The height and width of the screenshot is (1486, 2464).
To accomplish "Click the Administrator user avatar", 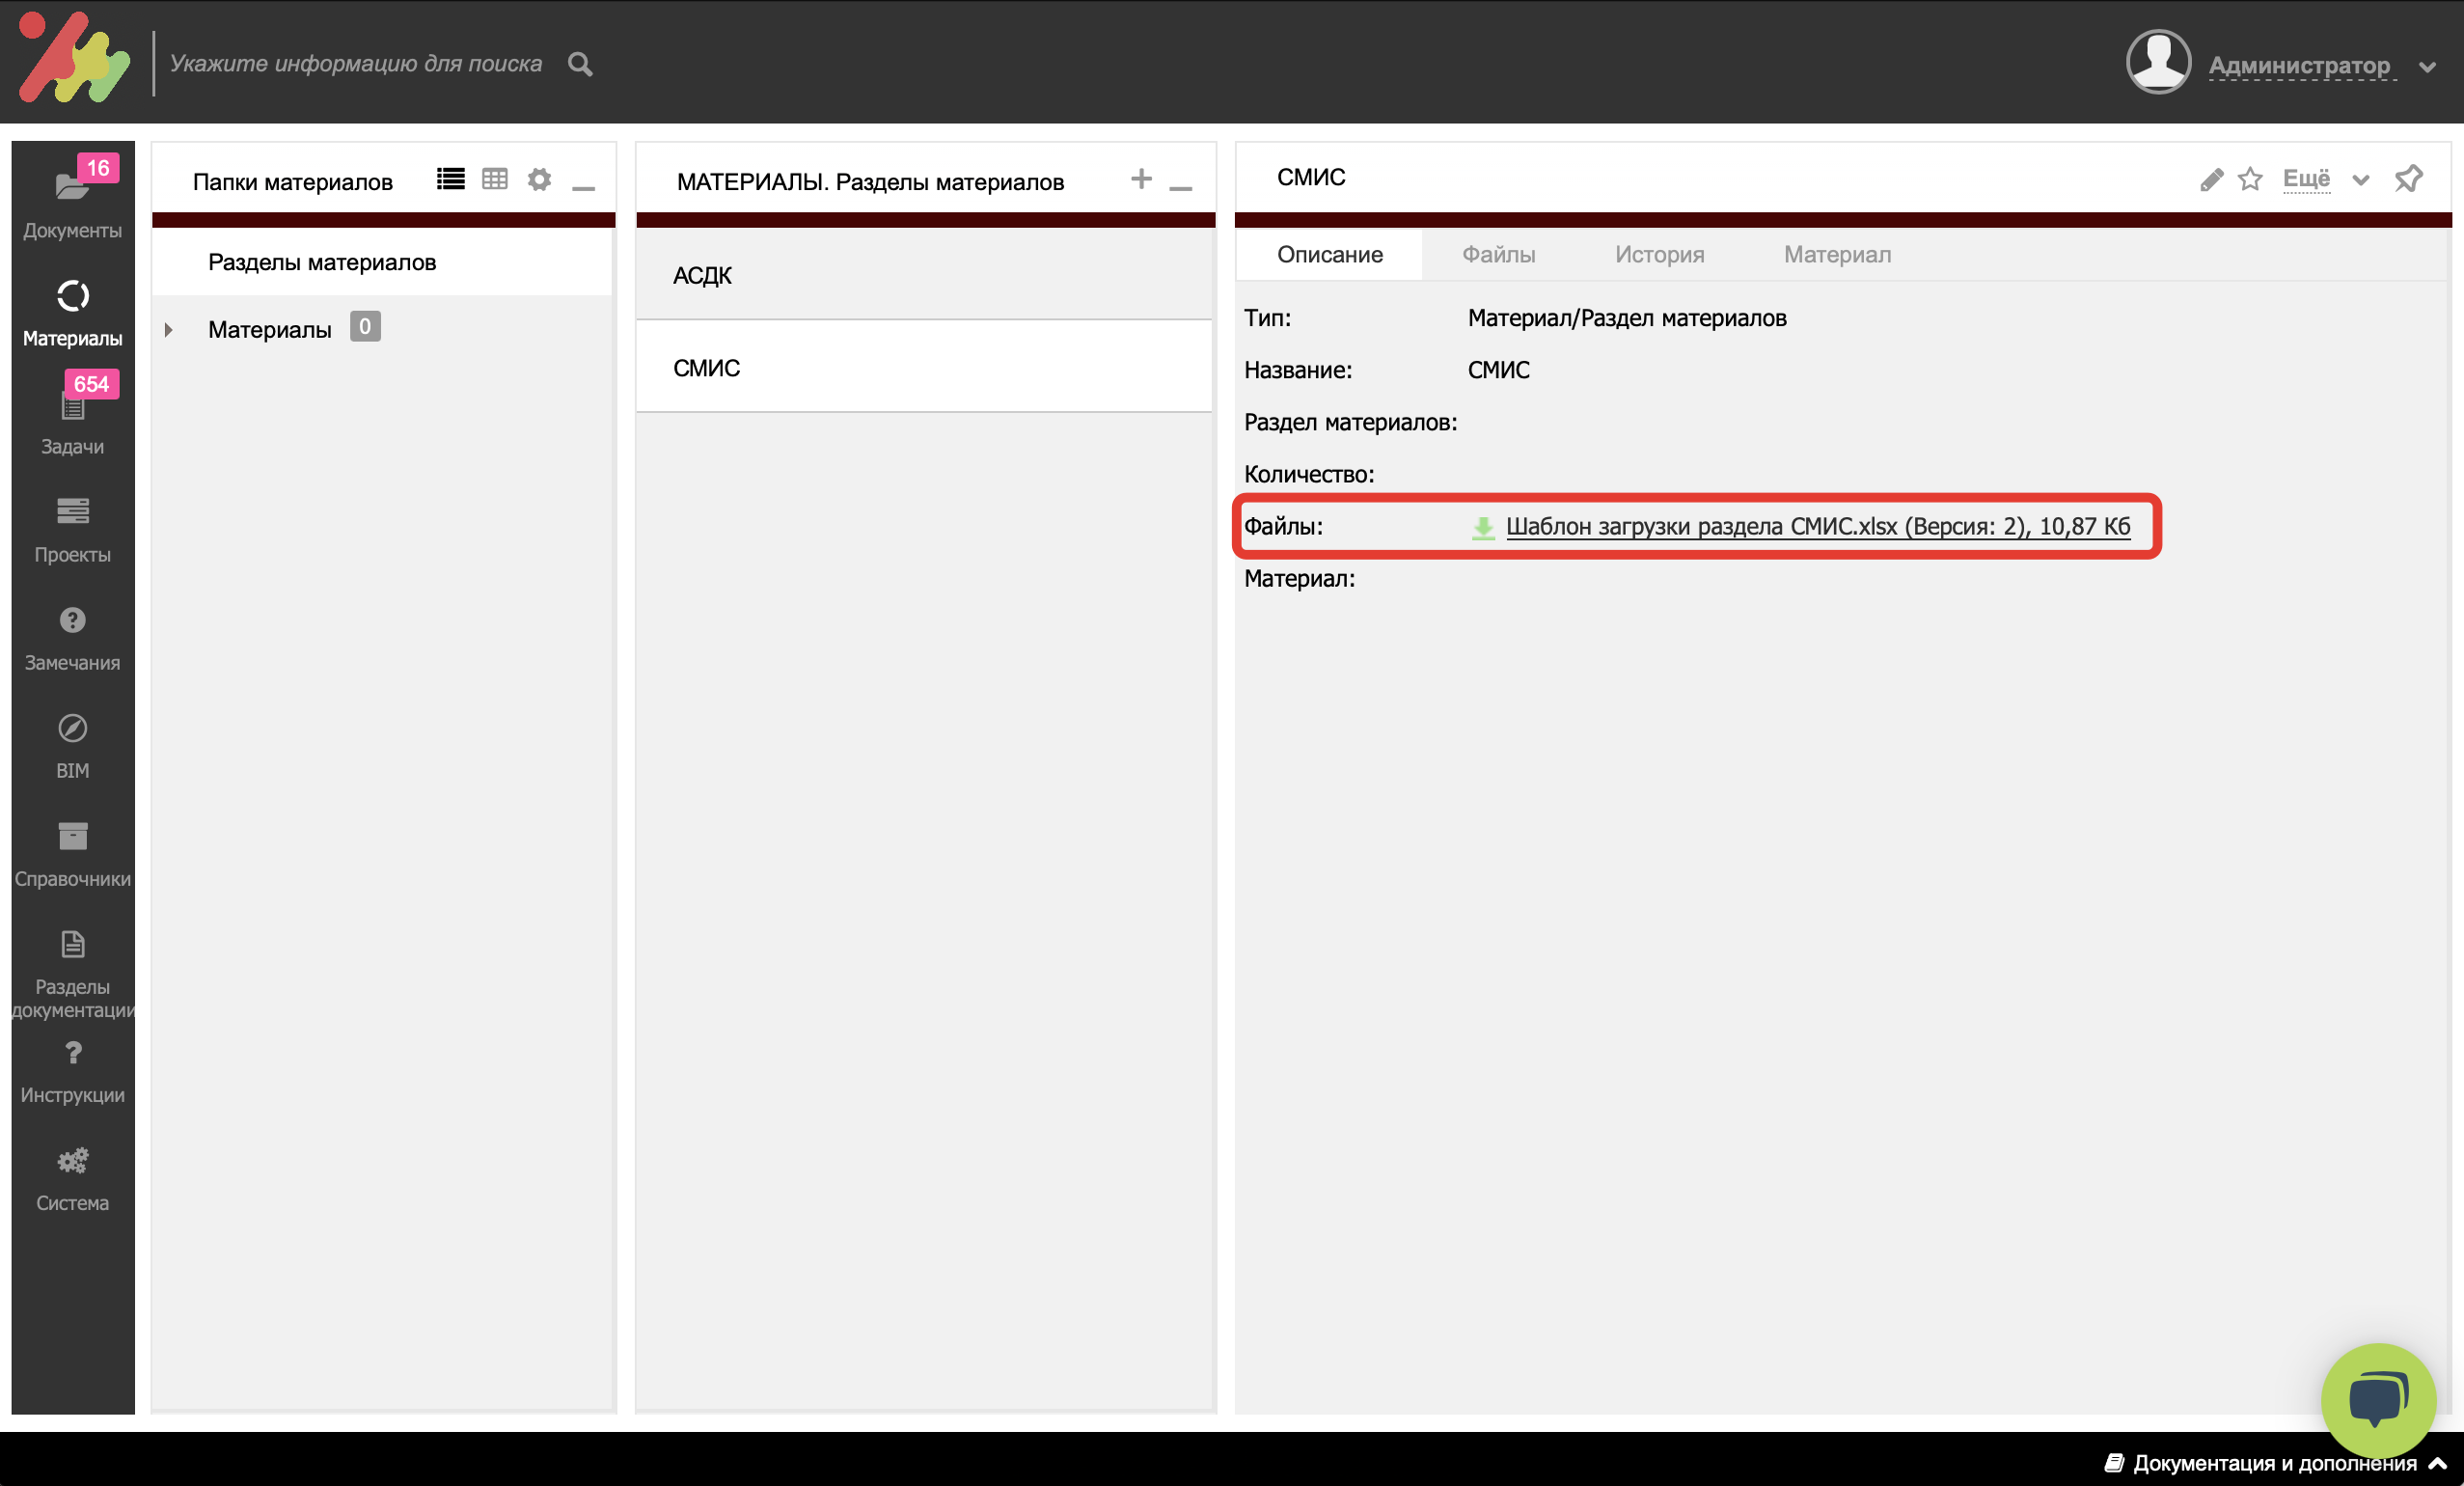I will click(x=2158, y=62).
